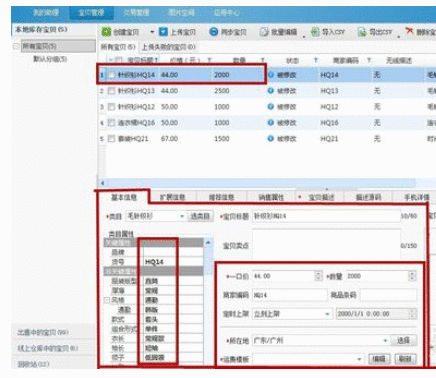Tick the checkbox for 针织衫HQ12 row
Screen dimensions: 436x378
112,107
